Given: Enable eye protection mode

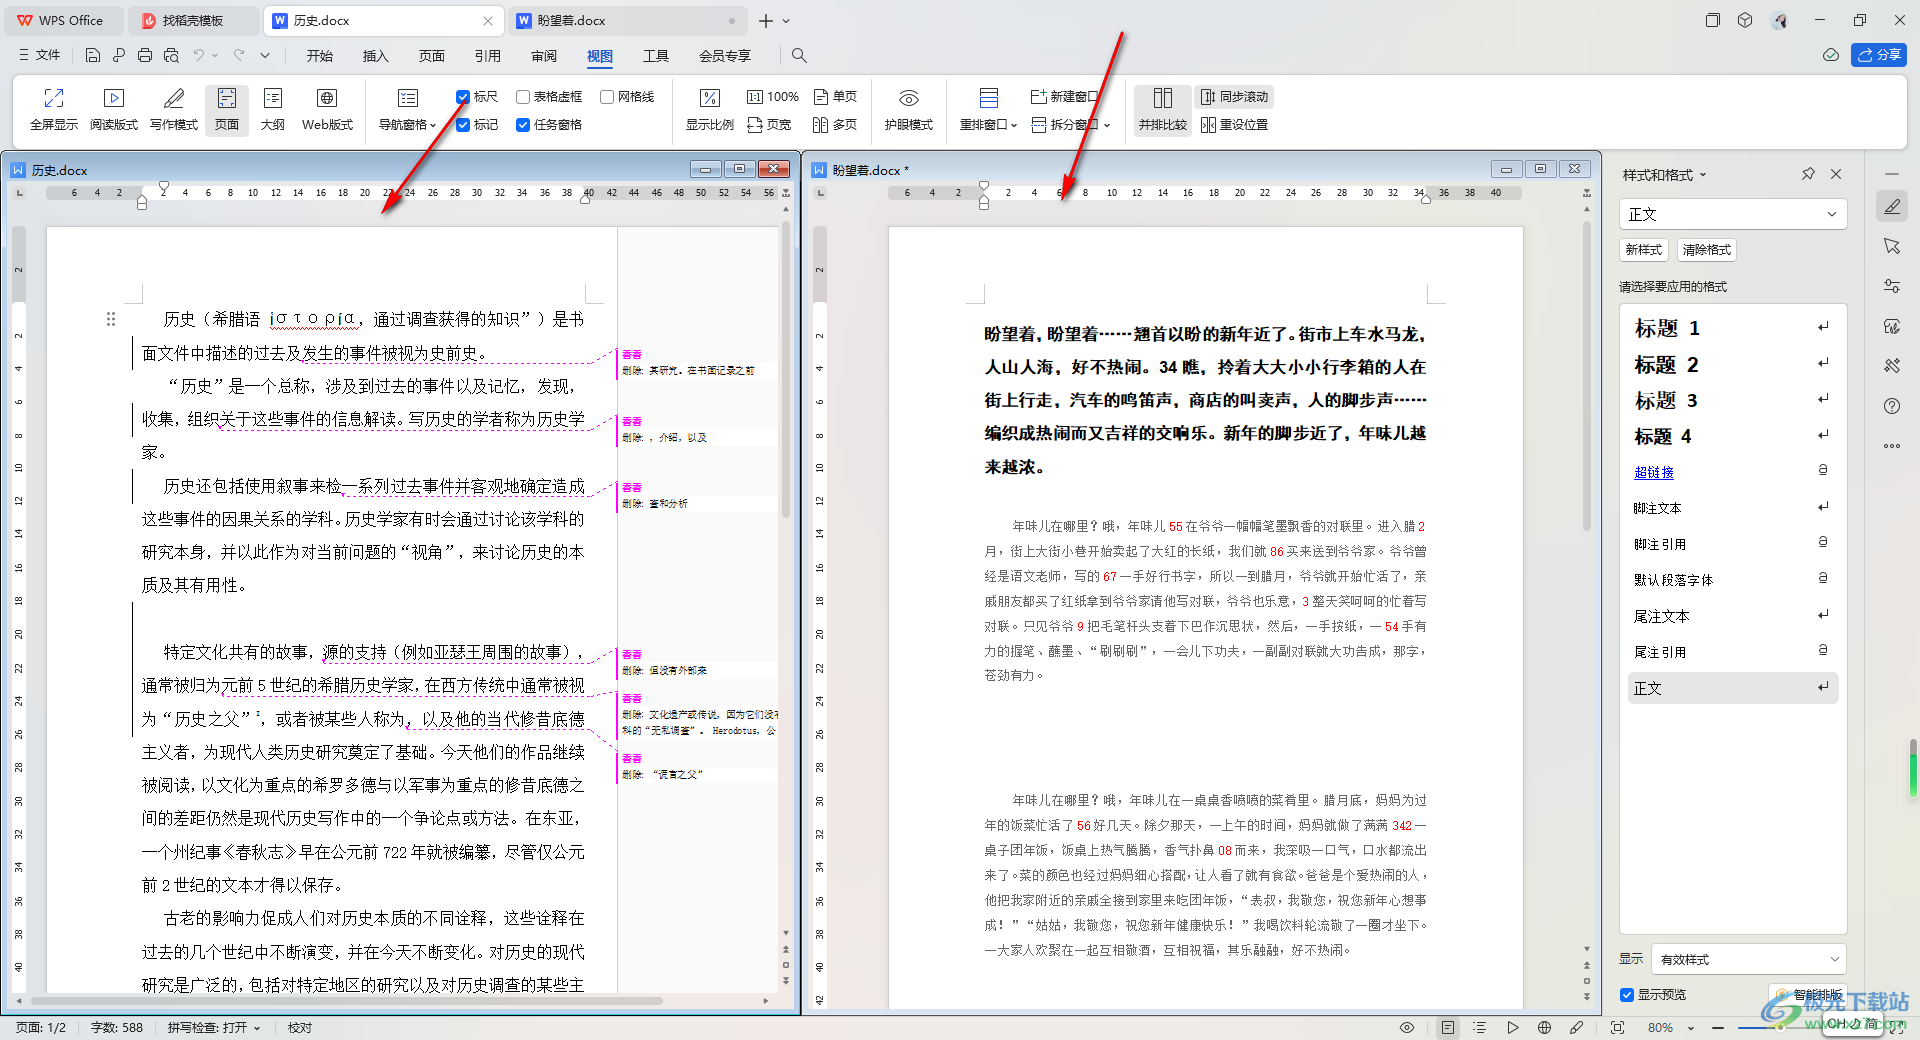Looking at the screenshot, I should click(908, 109).
